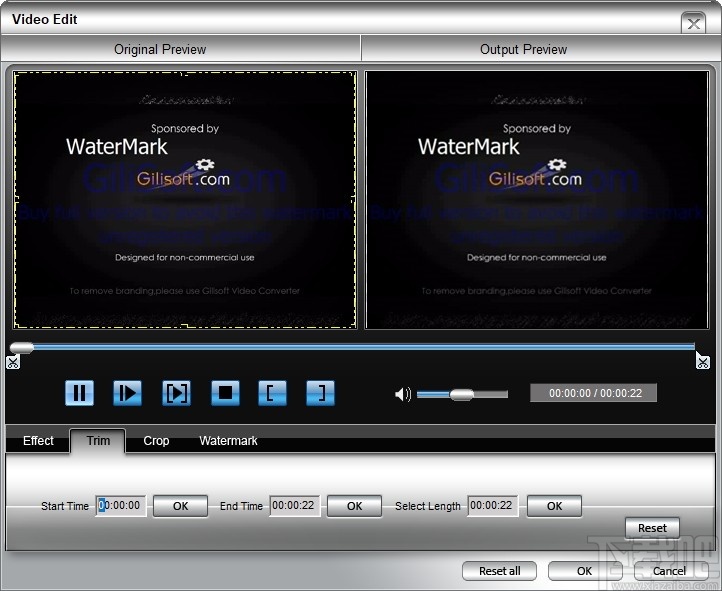Click the Select Length input field
The height and width of the screenshot is (591, 722).
(493, 506)
